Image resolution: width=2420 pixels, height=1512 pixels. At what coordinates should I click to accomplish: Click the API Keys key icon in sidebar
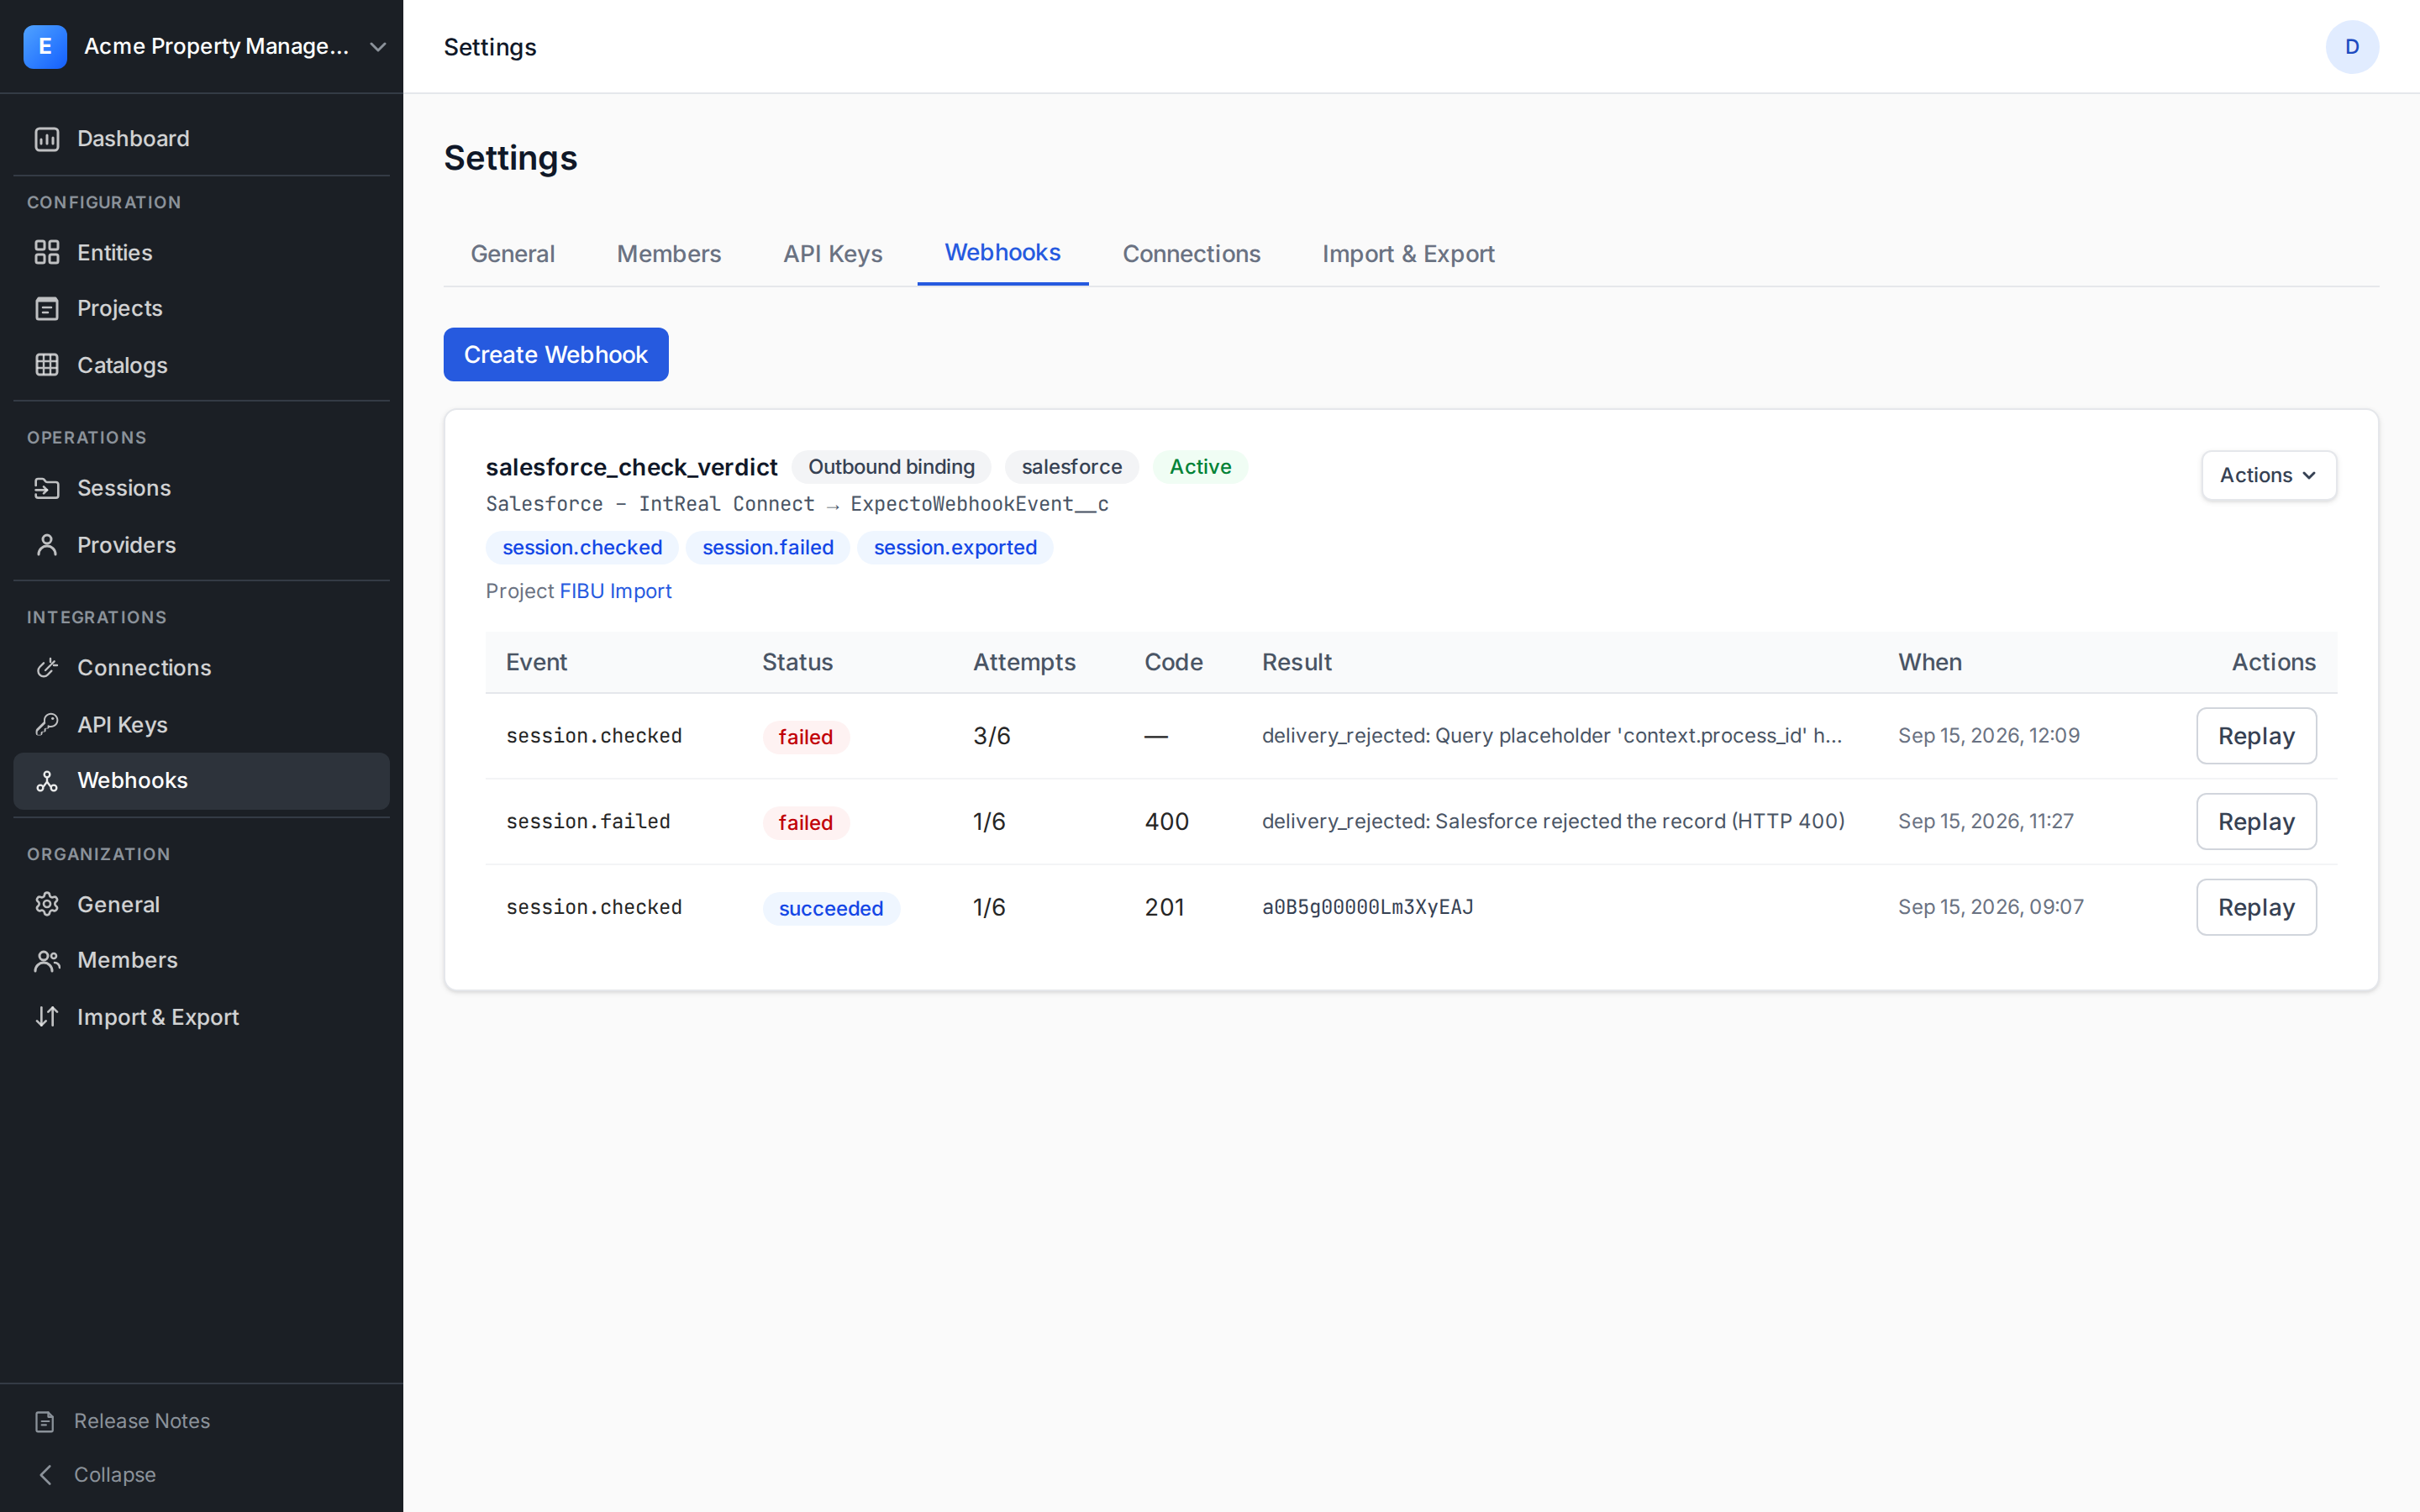pyautogui.click(x=47, y=724)
